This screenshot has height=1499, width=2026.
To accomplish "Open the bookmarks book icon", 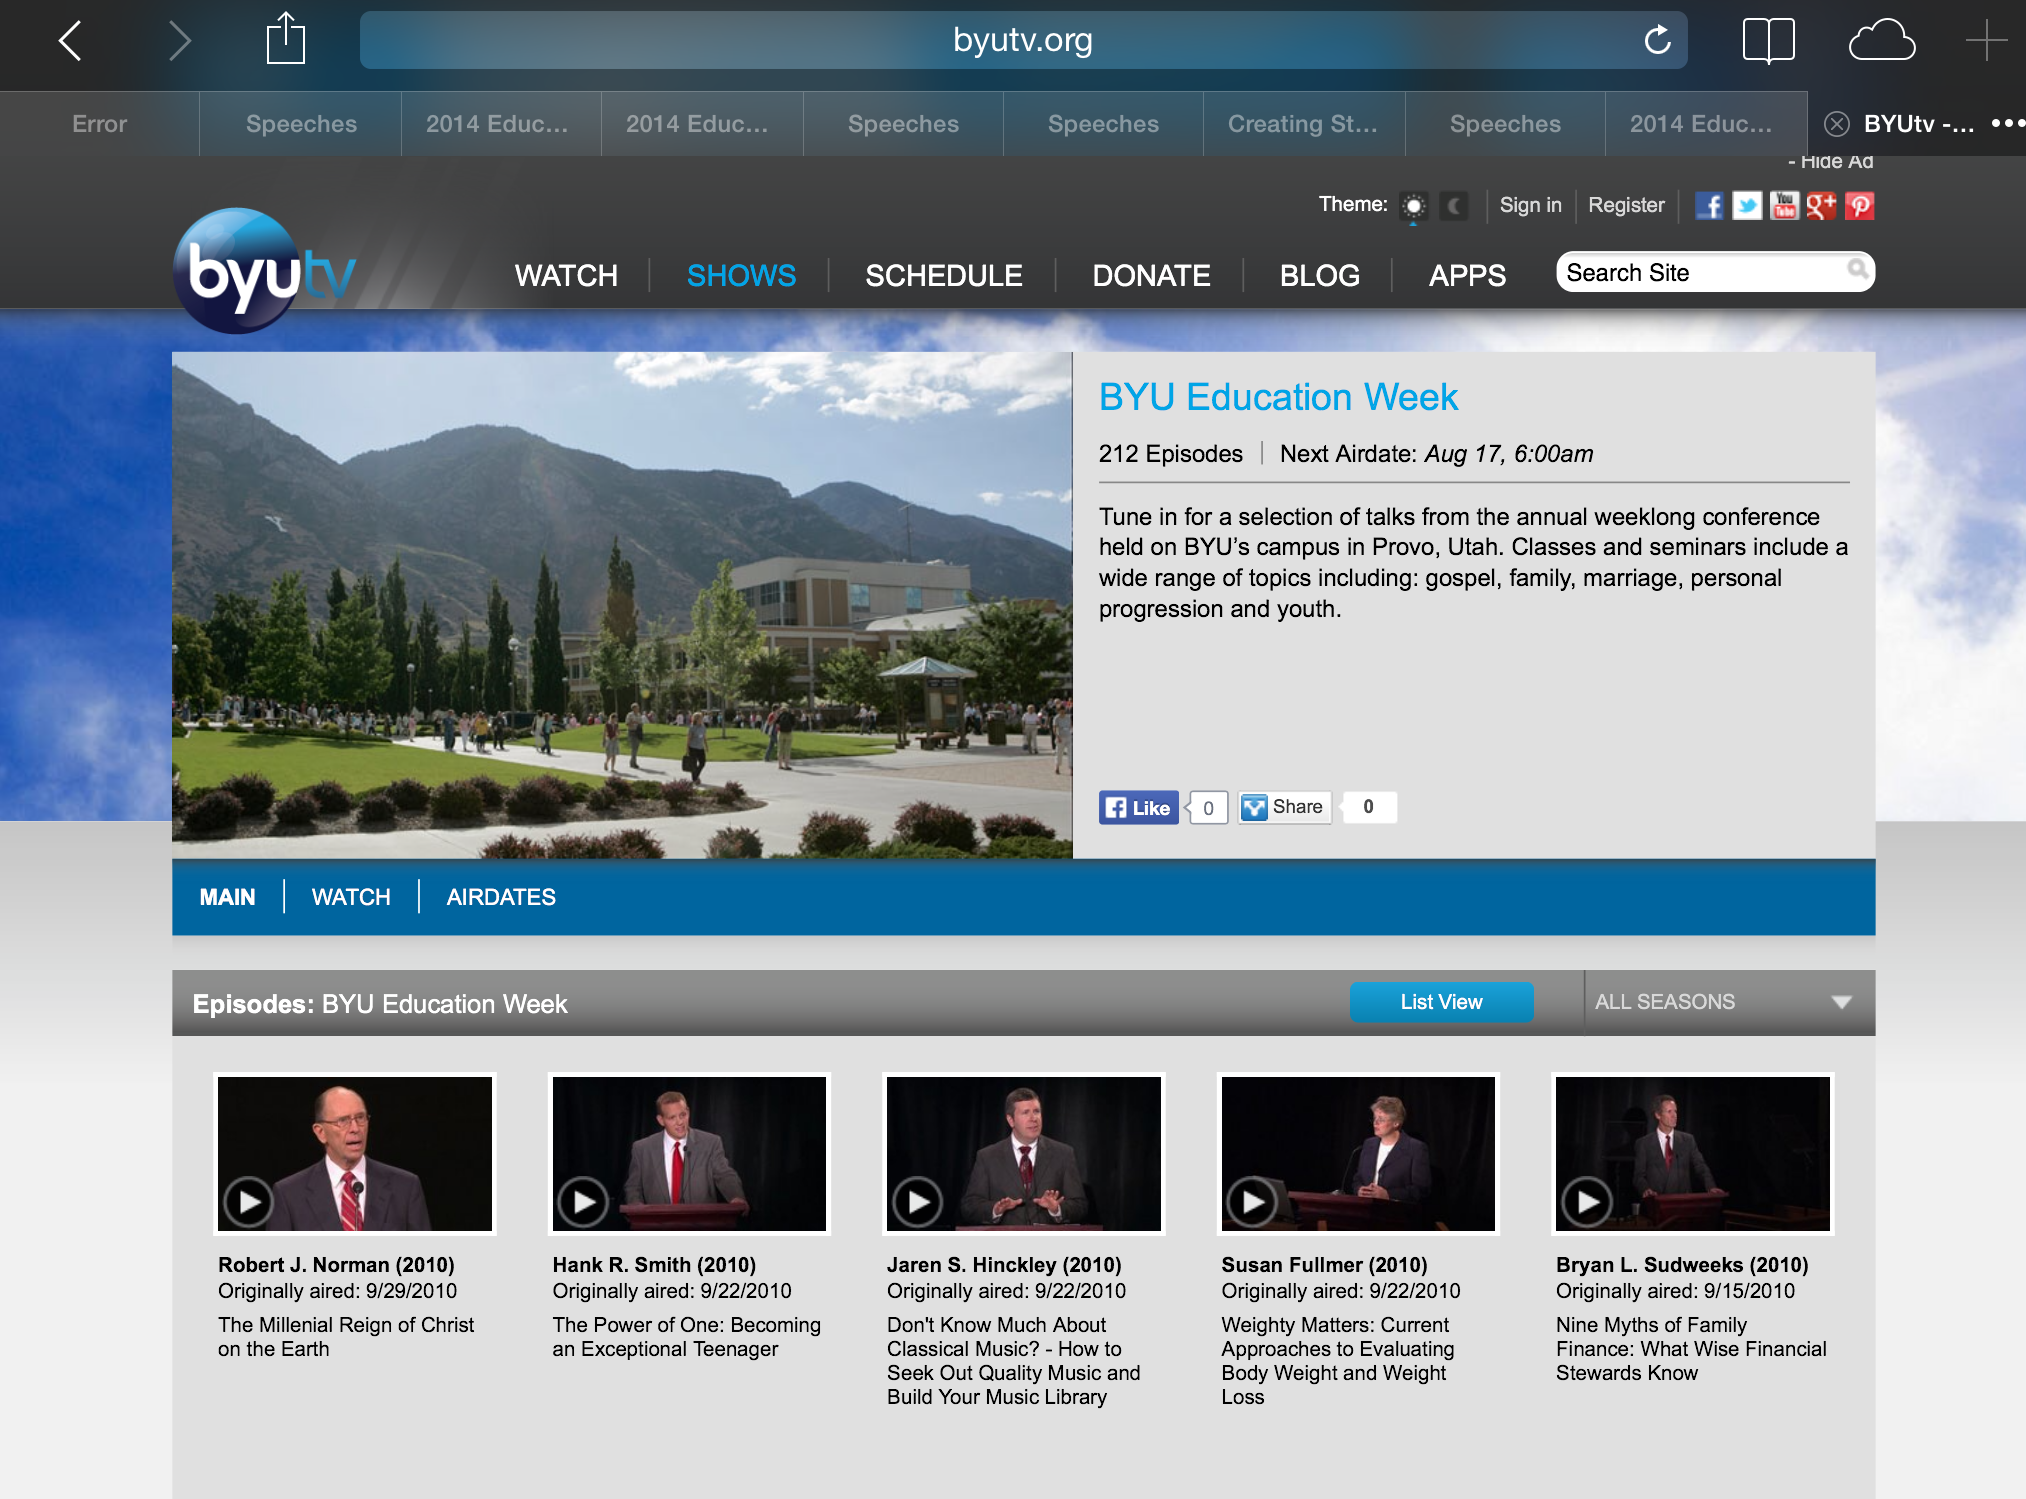I will coord(1768,40).
